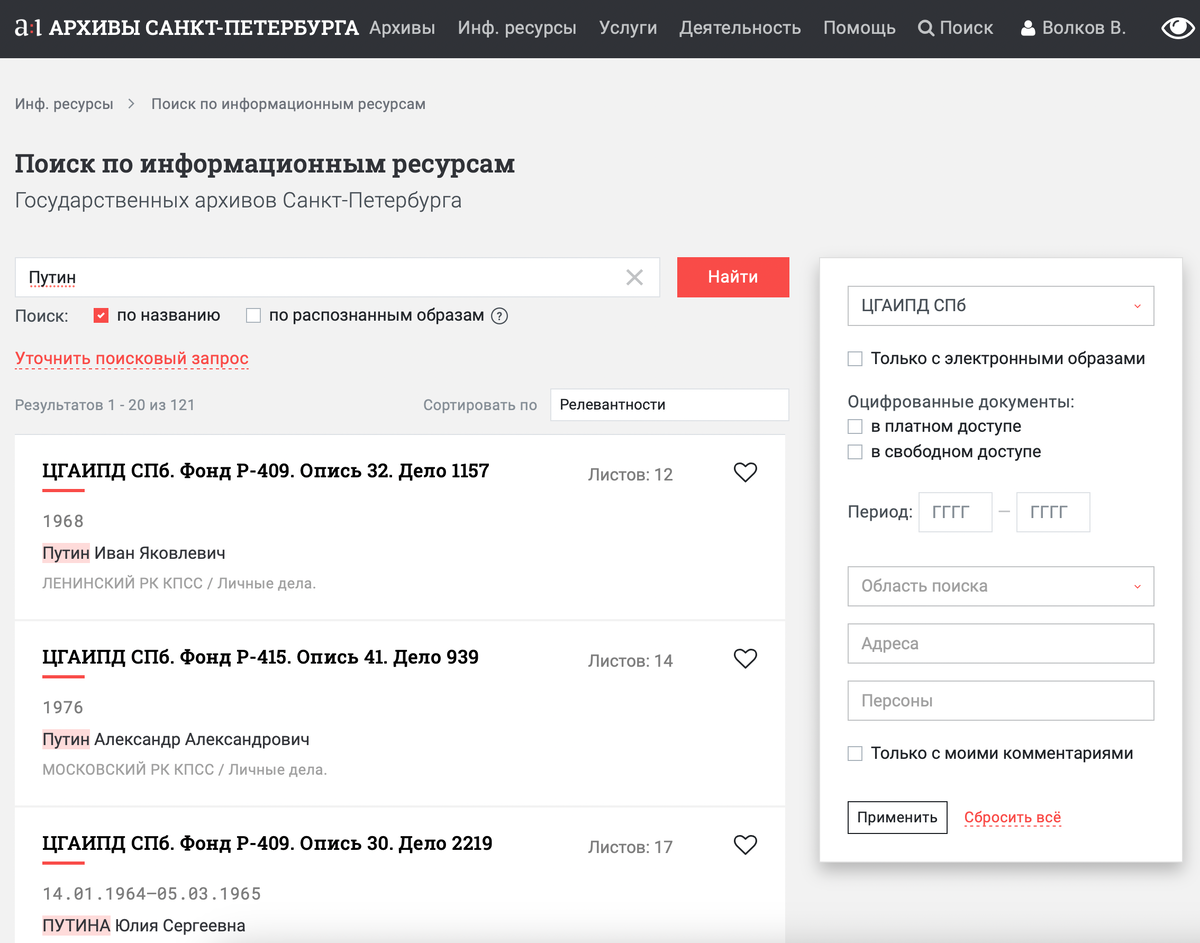
Task: Click Листов: 17 value
Action: click(630, 847)
